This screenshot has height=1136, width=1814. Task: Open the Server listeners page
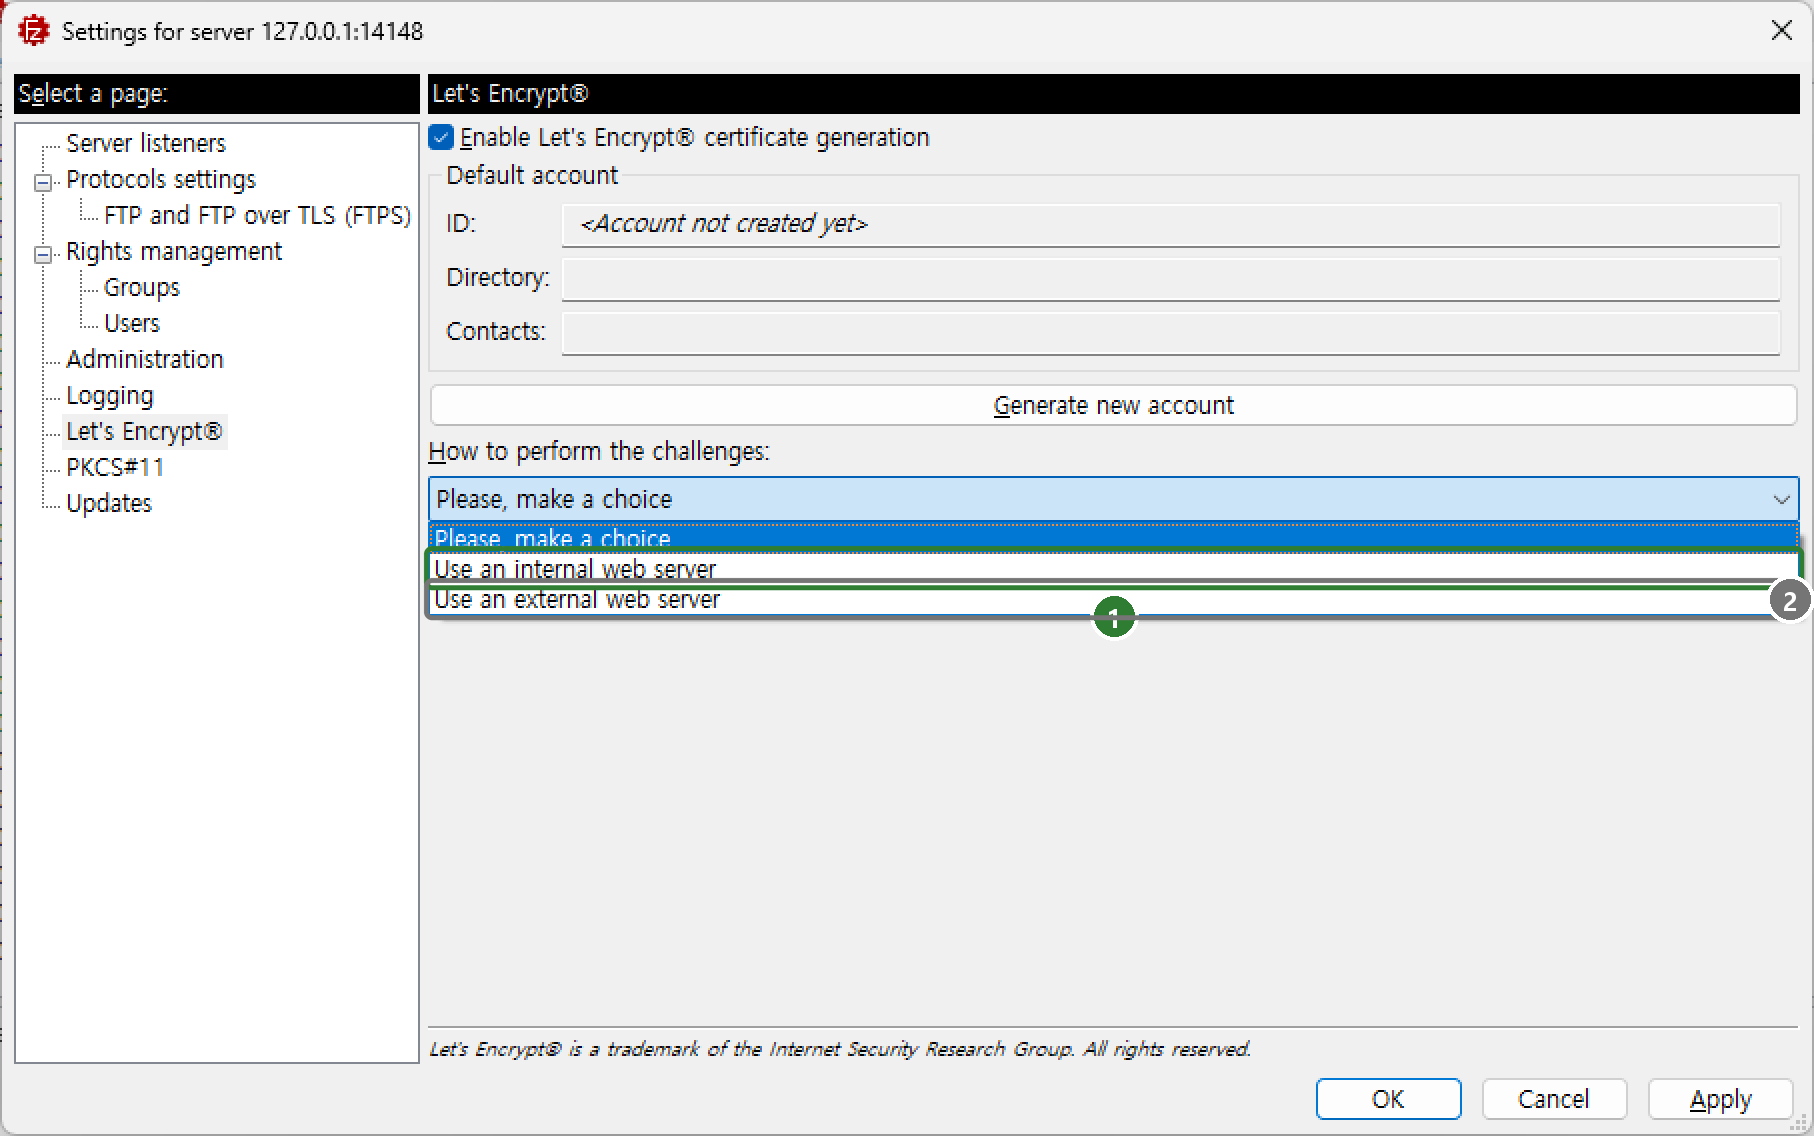click(x=146, y=143)
